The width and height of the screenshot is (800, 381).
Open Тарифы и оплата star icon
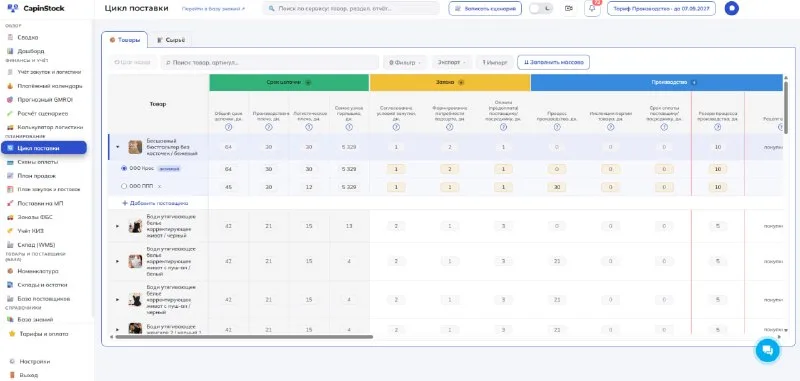pos(12,334)
